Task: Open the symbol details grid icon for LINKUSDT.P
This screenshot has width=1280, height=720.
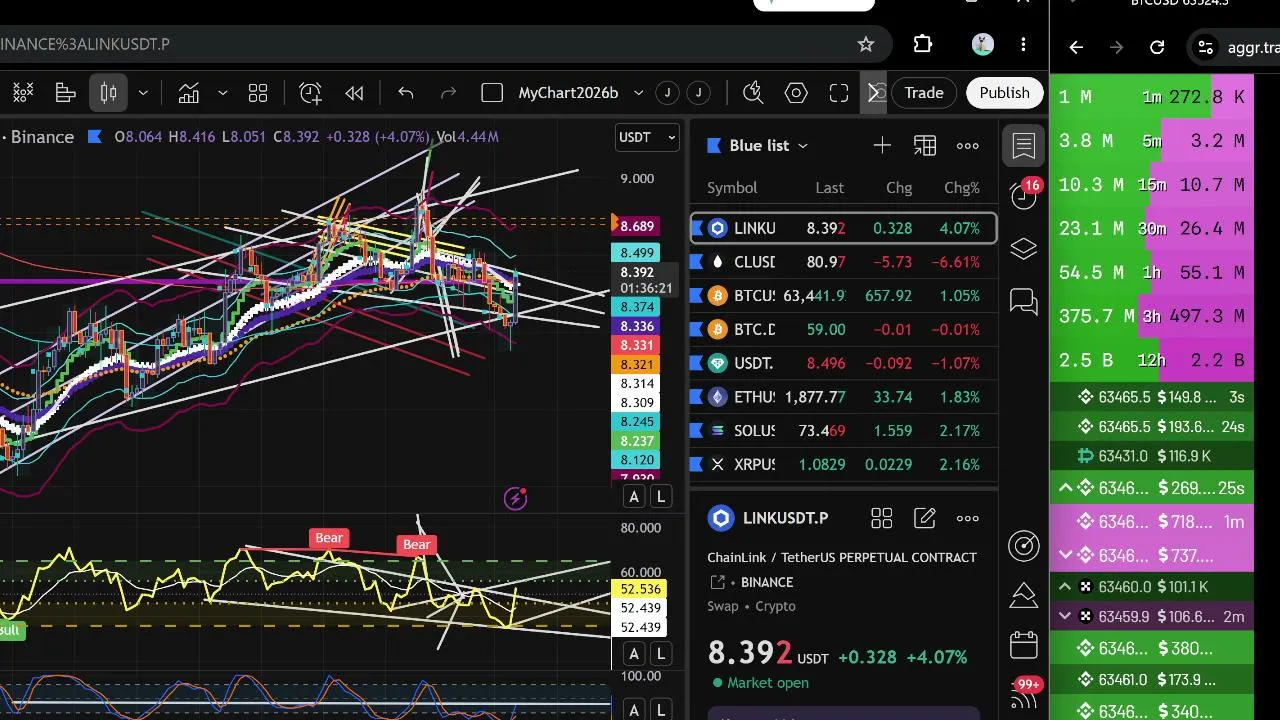Action: [882, 518]
